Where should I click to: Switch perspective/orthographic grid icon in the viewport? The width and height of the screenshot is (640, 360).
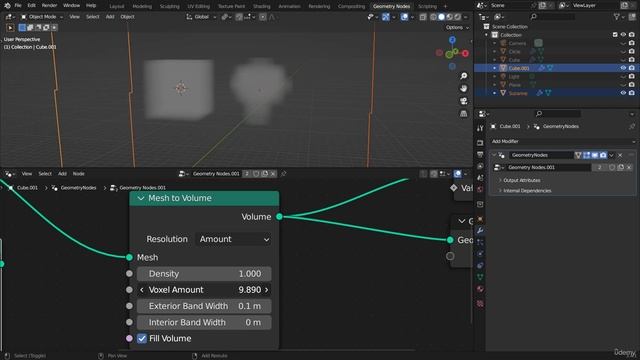464,113
